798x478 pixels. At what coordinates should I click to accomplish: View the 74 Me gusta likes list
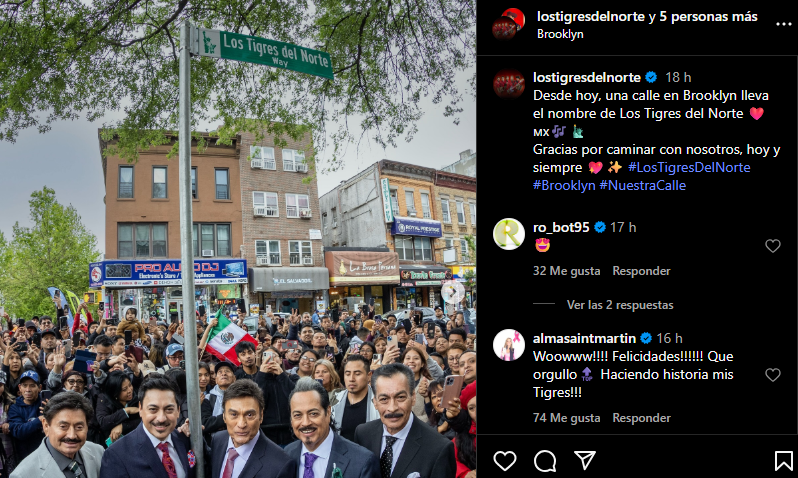pyautogui.click(x=566, y=418)
